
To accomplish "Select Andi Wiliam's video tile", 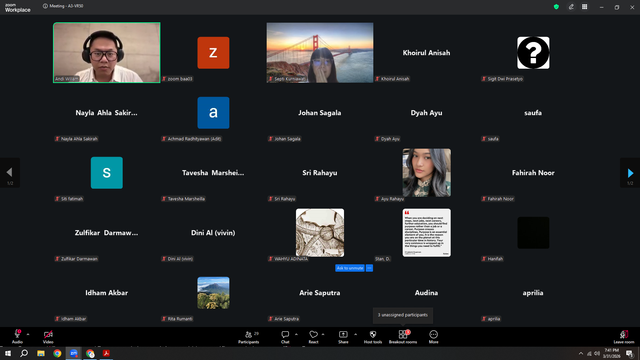I will 107,53.
